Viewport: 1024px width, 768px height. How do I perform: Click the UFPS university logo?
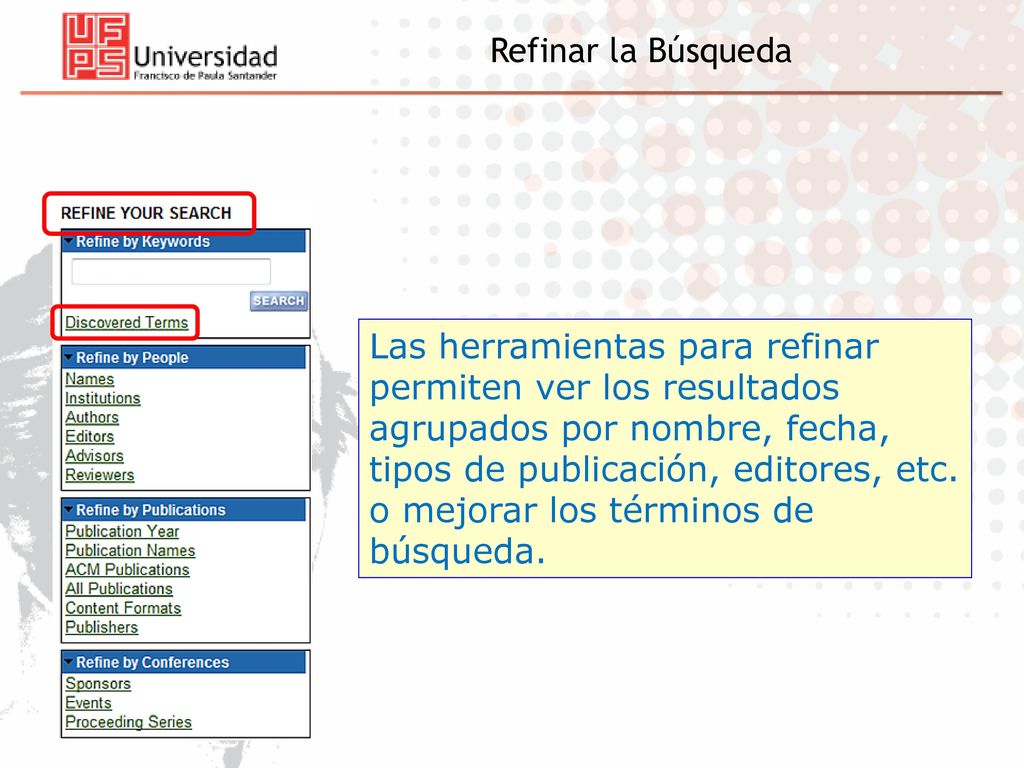point(170,47)
